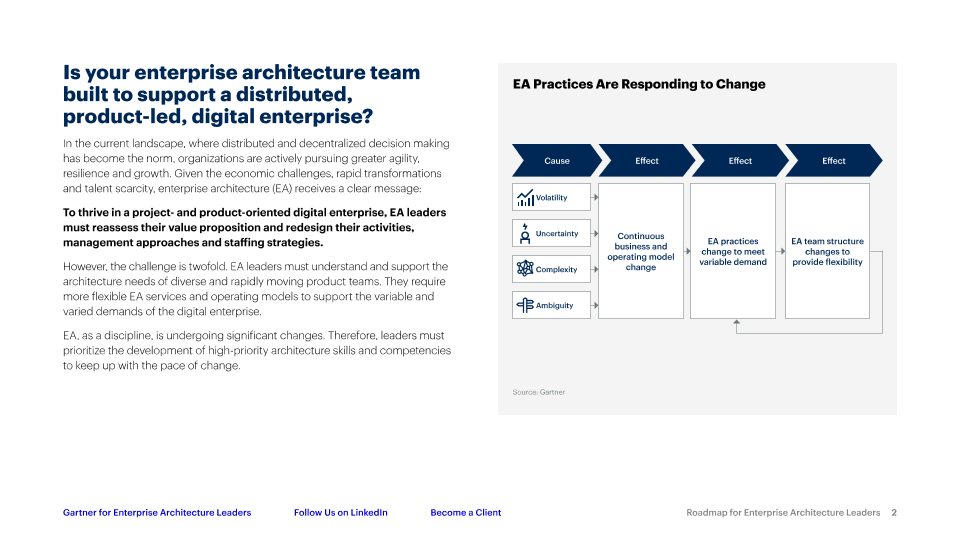Click the Ambiguity signpost icon
This screenshot has height=540, width=959.
[x=525, y=305]
